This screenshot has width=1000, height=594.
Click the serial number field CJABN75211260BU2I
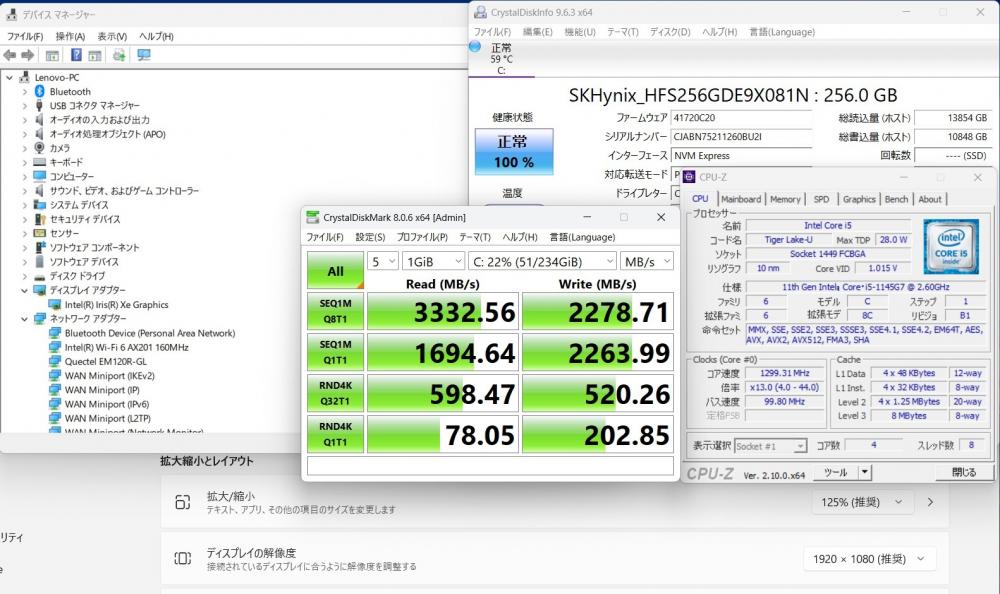[x=741, y=137]
